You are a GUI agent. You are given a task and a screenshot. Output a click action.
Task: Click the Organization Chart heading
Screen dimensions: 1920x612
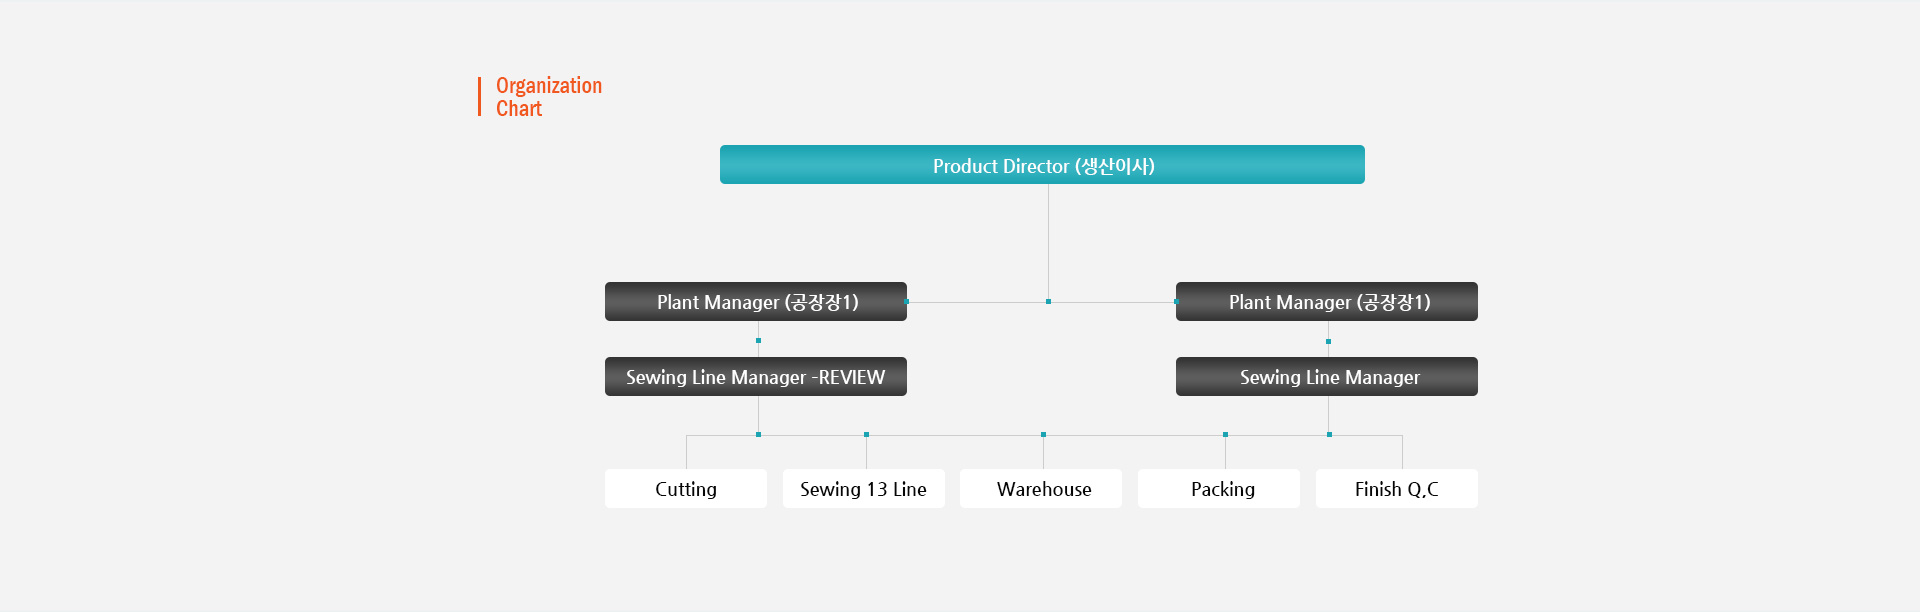(x=549, y=97)
